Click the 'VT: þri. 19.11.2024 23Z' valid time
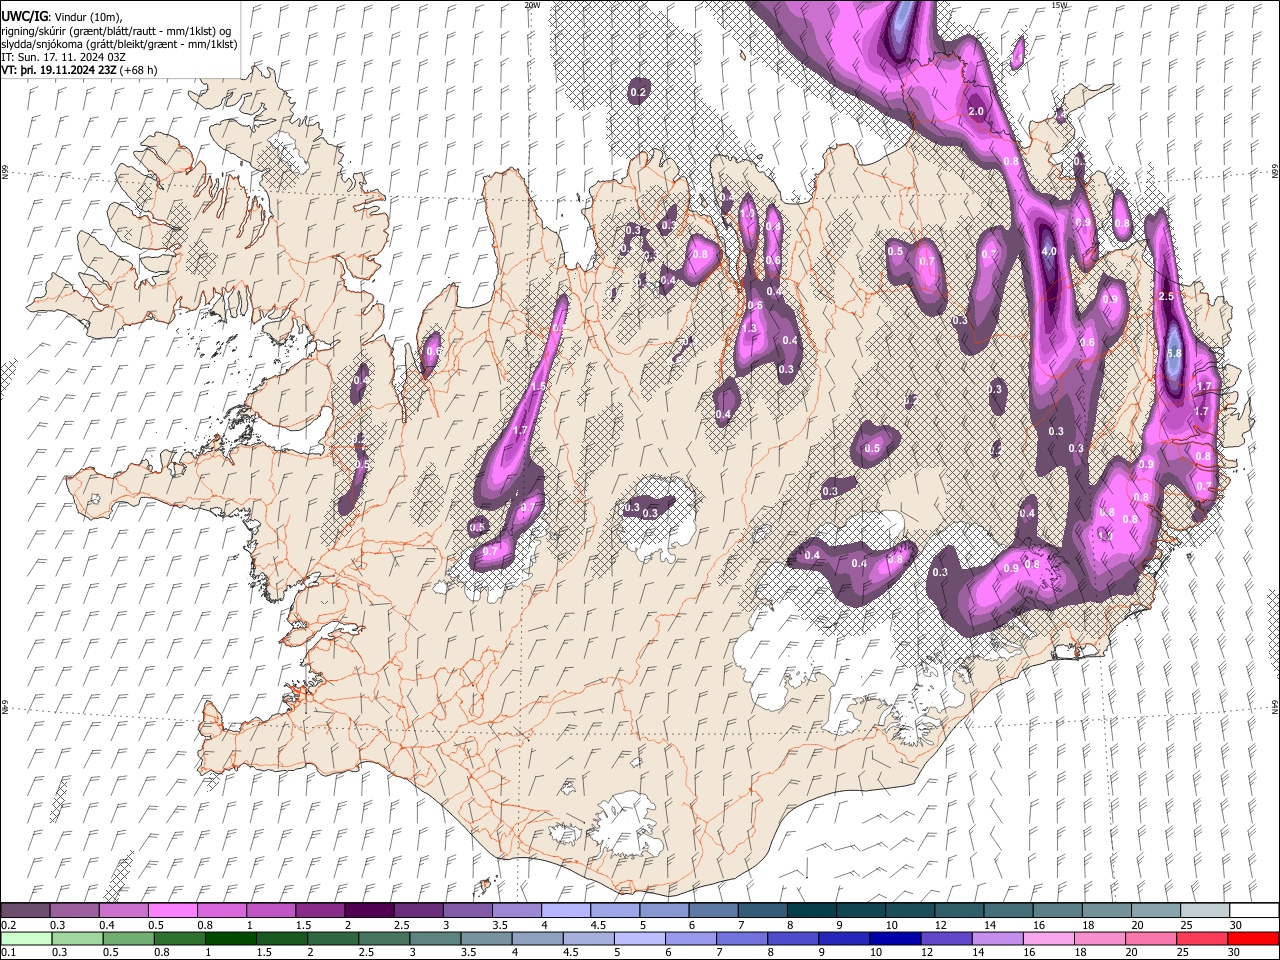The image size is (1280, 960). pyautogui.click(x=59, y=70)
